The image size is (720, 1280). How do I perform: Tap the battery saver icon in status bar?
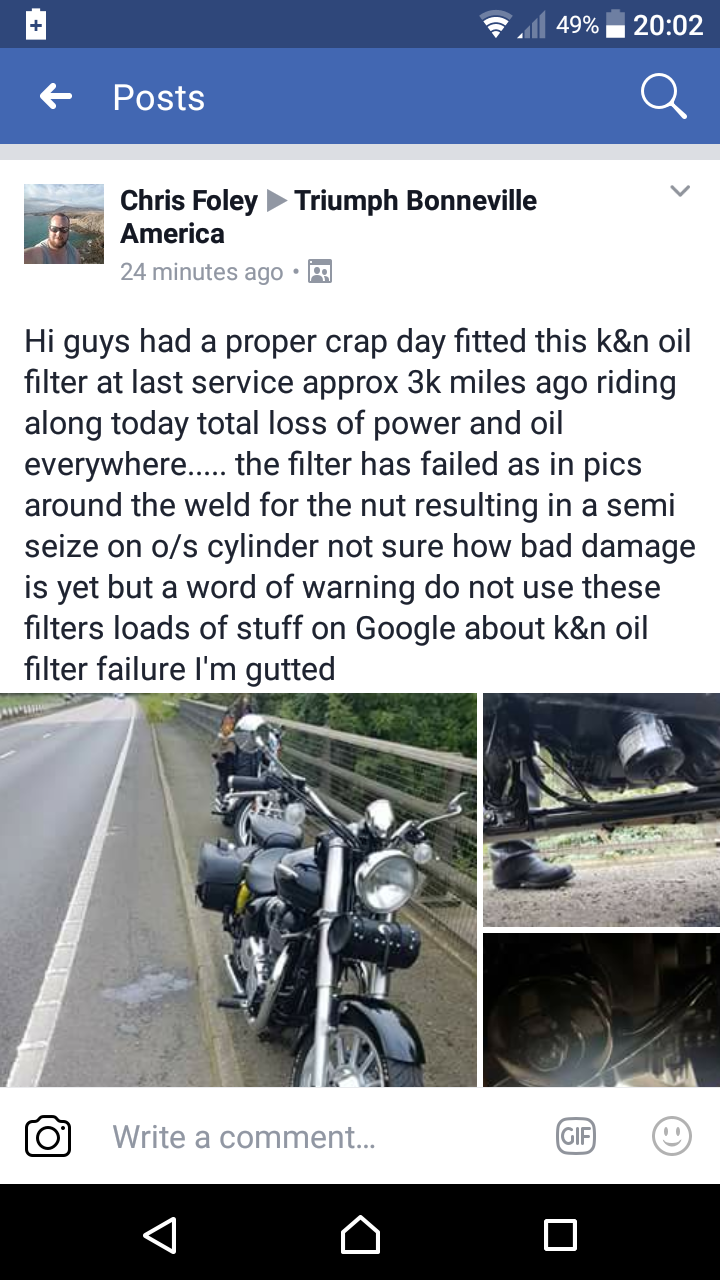click(x=35, y=23)
